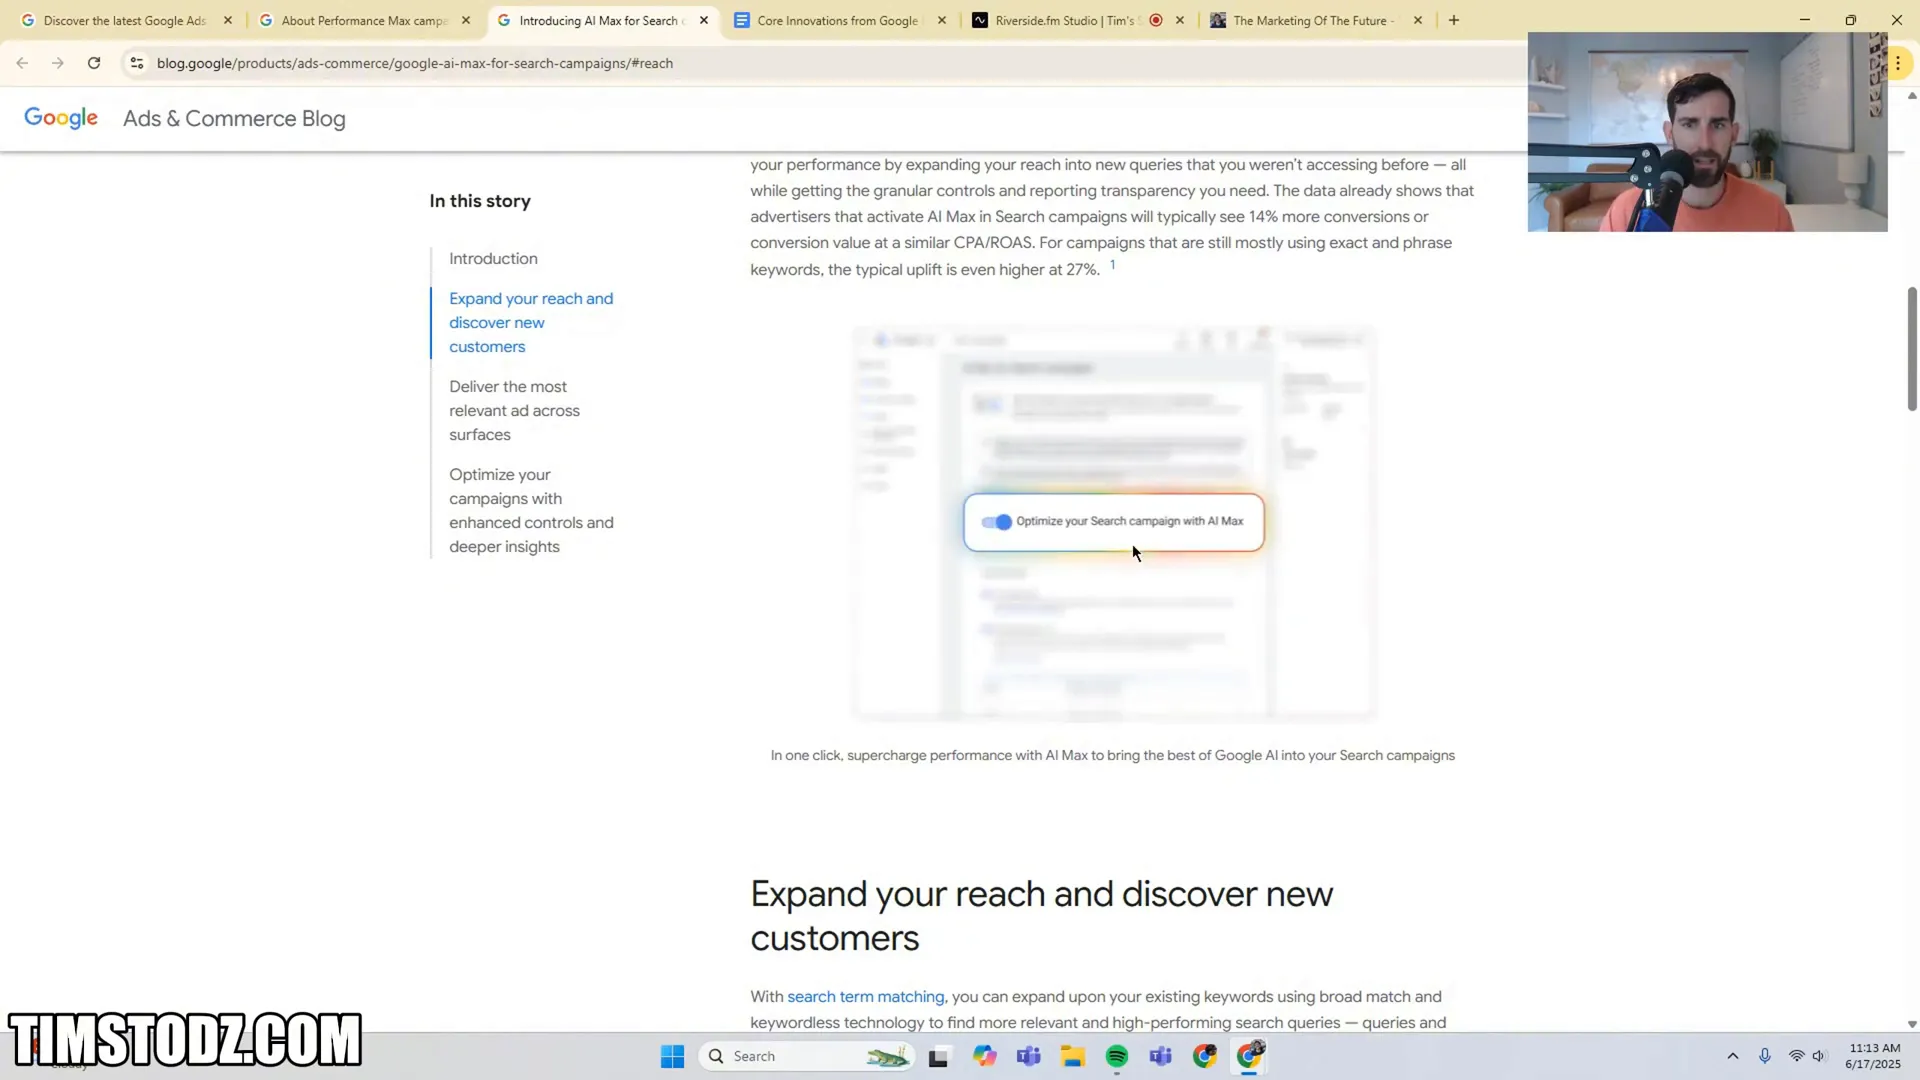The width and height of the screenshot is (1920, 1080).
Task: Show hidden system tray icons
Action: pos(1733,1056)
